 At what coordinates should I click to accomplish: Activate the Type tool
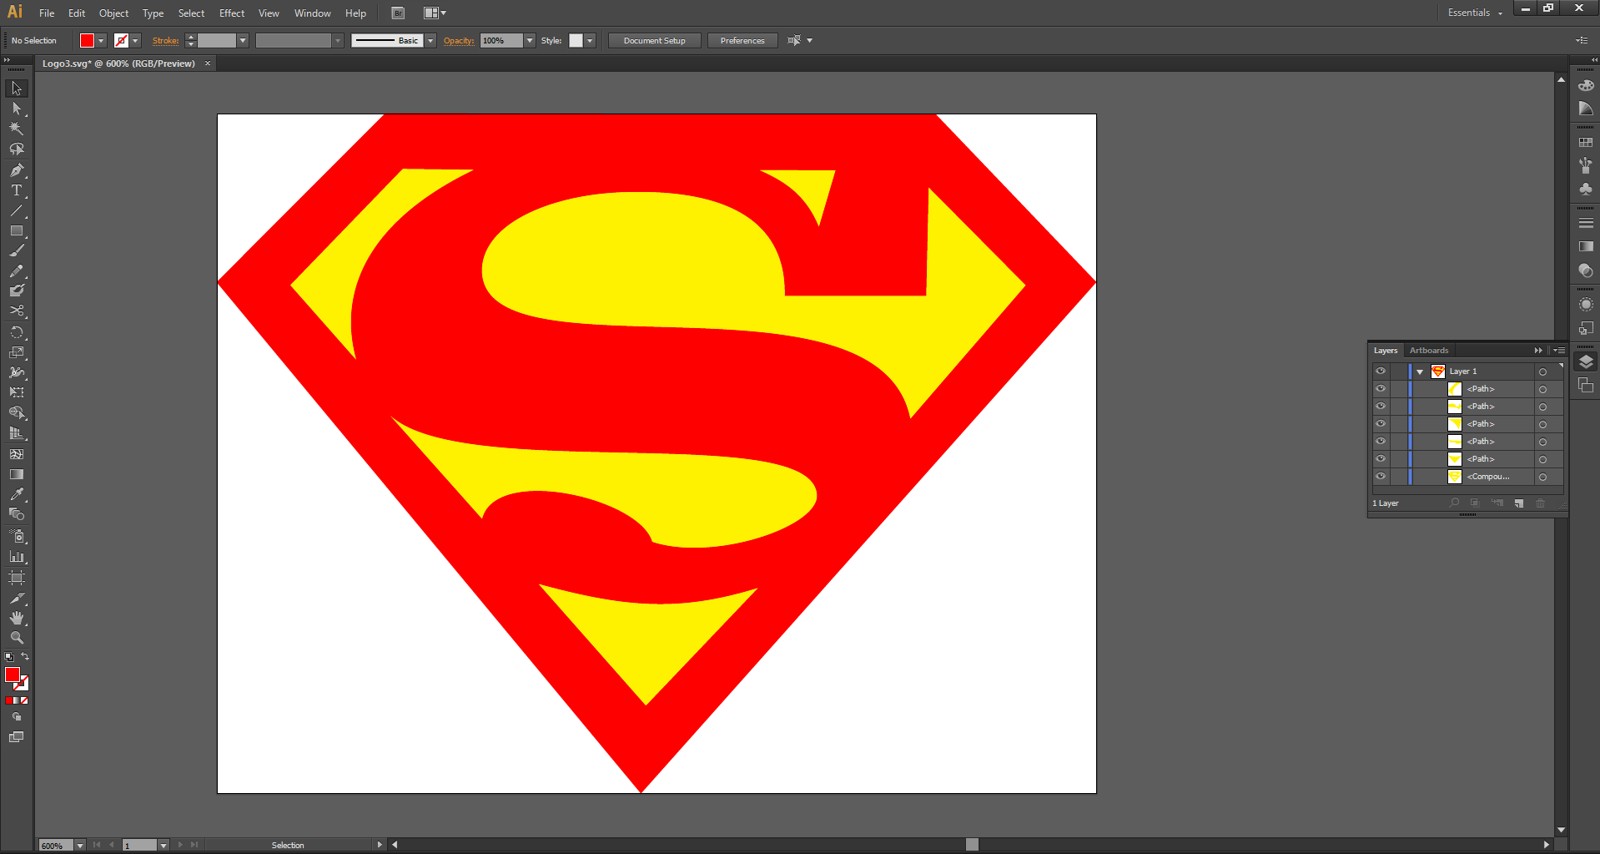coord(16,190)
